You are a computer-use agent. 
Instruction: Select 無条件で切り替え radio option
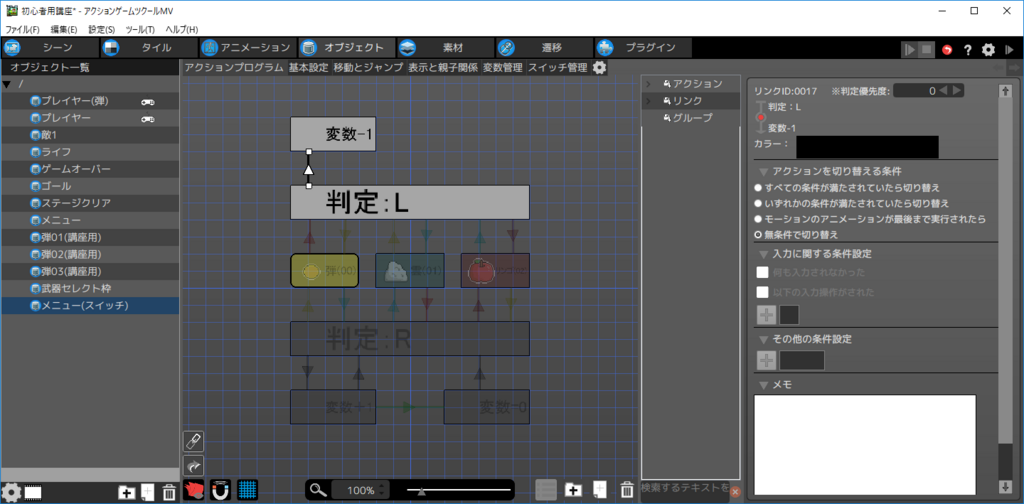(758, 234)
